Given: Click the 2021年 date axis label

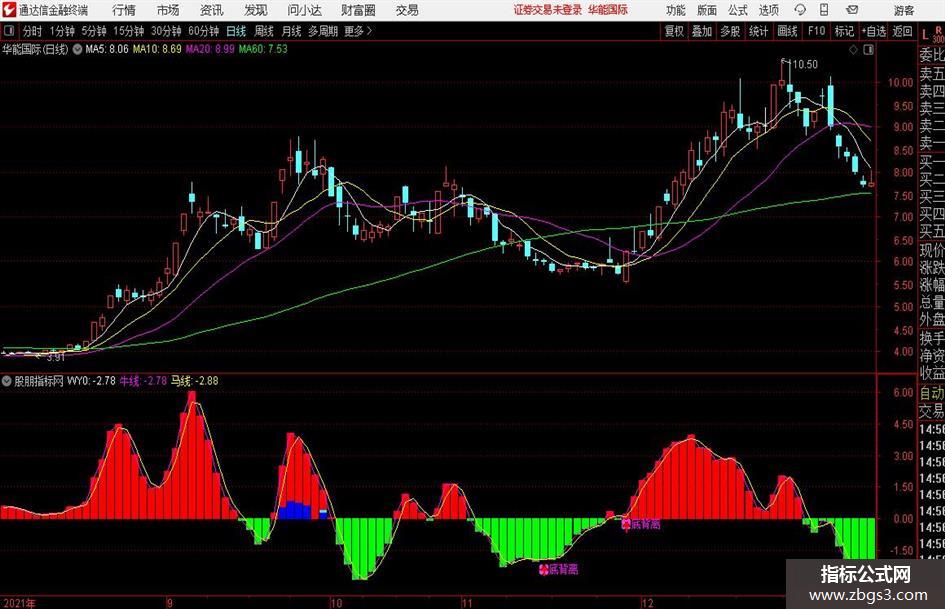Looking at the screenshot, I should click(x=19, y=603).
